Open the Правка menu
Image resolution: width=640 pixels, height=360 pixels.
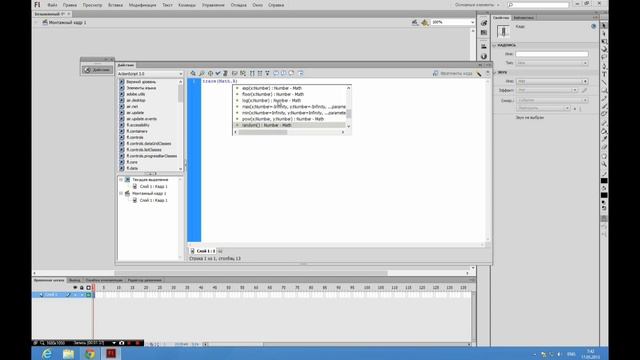click(70, 5)
